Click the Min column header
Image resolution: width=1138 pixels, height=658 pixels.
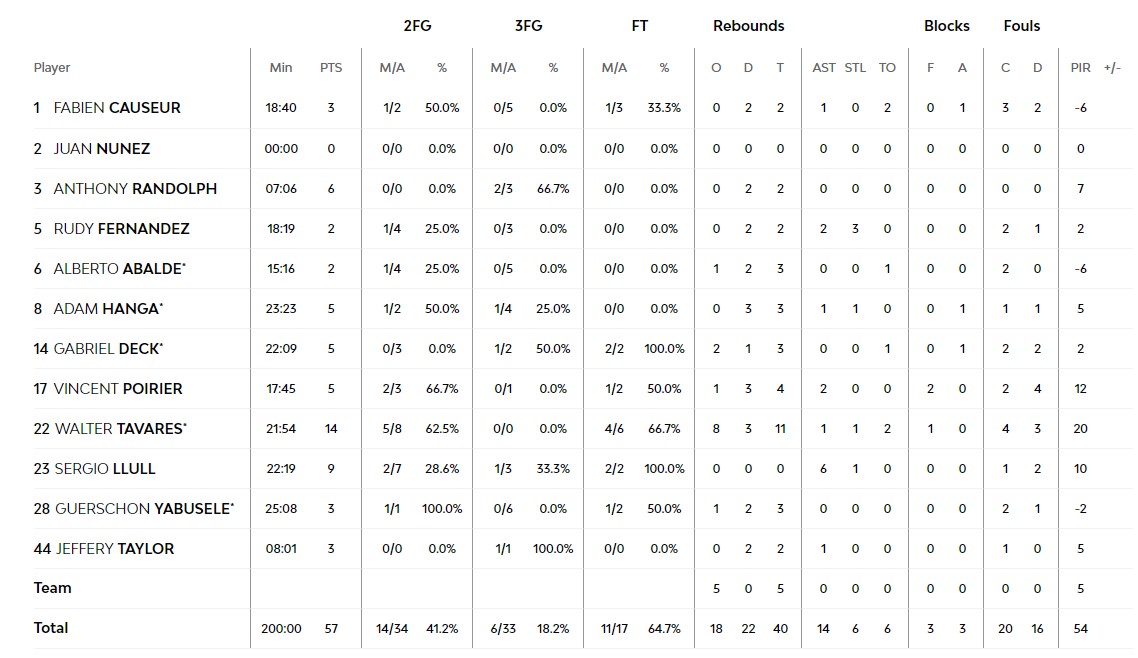pos(281,68)
